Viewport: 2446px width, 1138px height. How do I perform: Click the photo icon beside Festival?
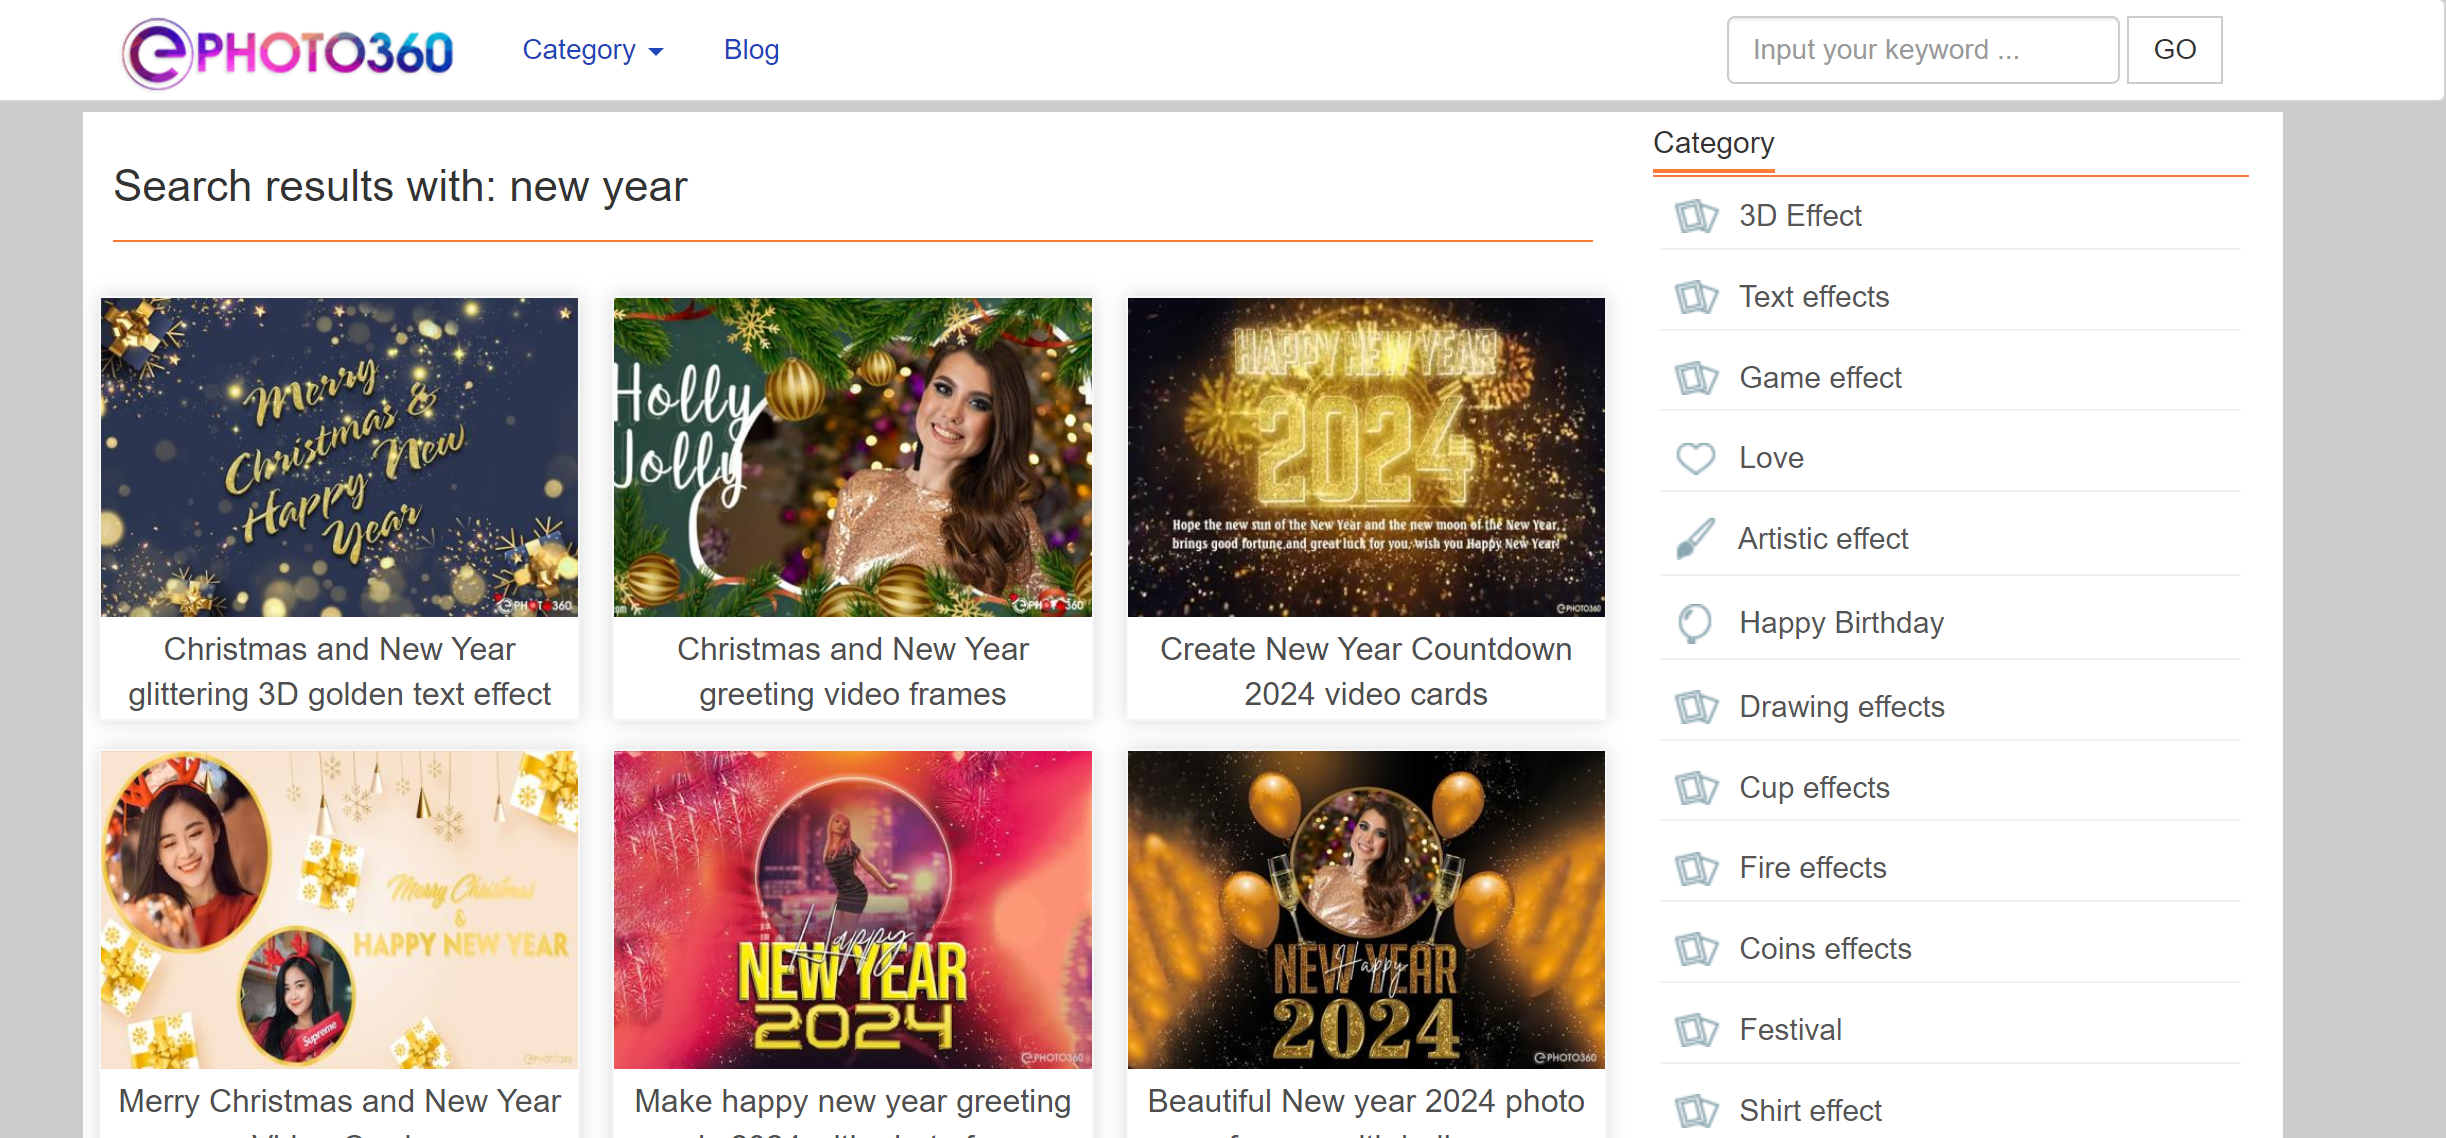(1696, 1030)
